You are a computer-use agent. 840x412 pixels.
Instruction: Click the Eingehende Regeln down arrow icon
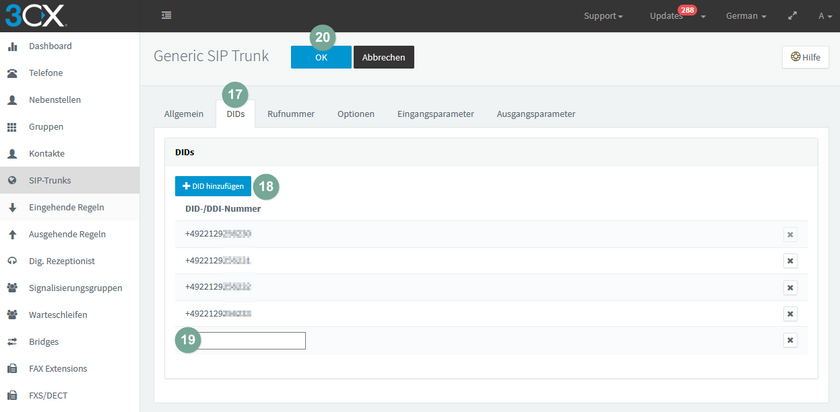tap(12, 207)
